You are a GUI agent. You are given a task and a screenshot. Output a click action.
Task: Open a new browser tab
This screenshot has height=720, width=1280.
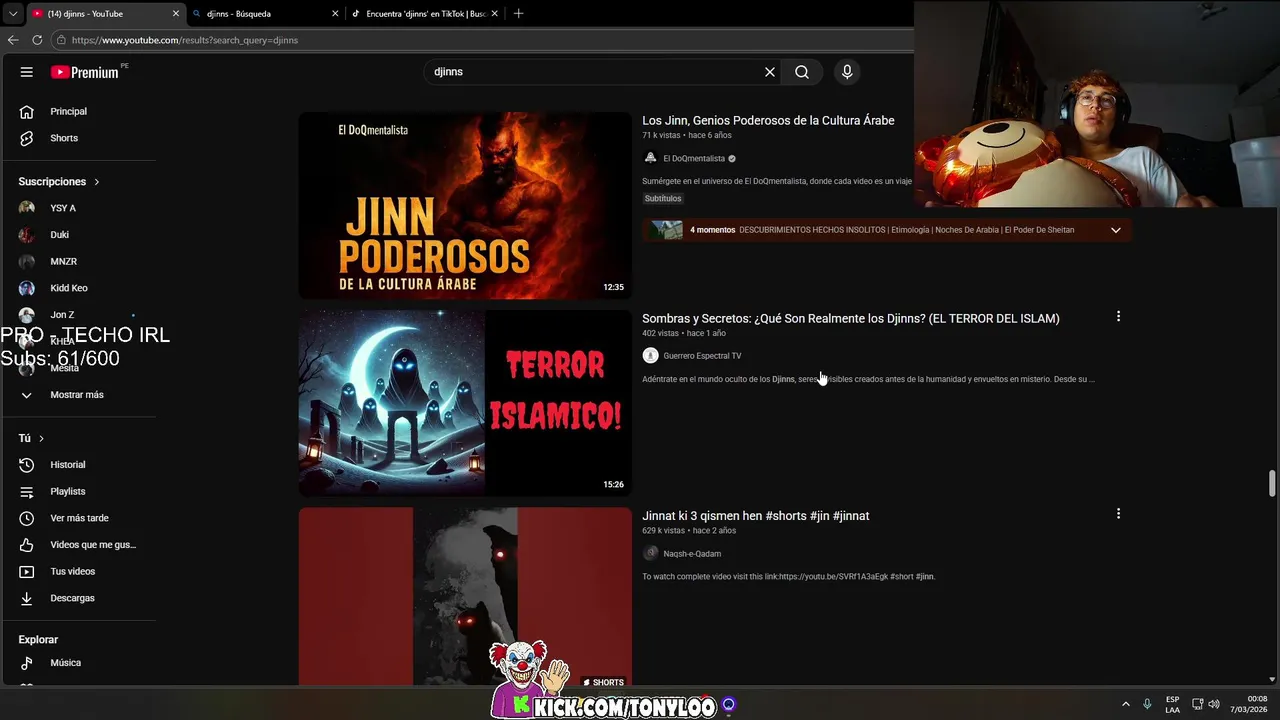click(x=519, y=14)
